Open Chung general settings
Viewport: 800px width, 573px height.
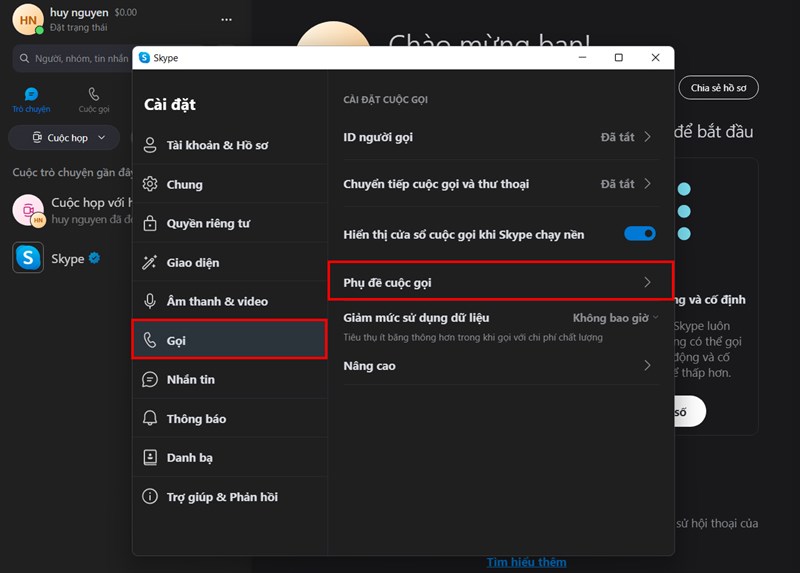230,184
